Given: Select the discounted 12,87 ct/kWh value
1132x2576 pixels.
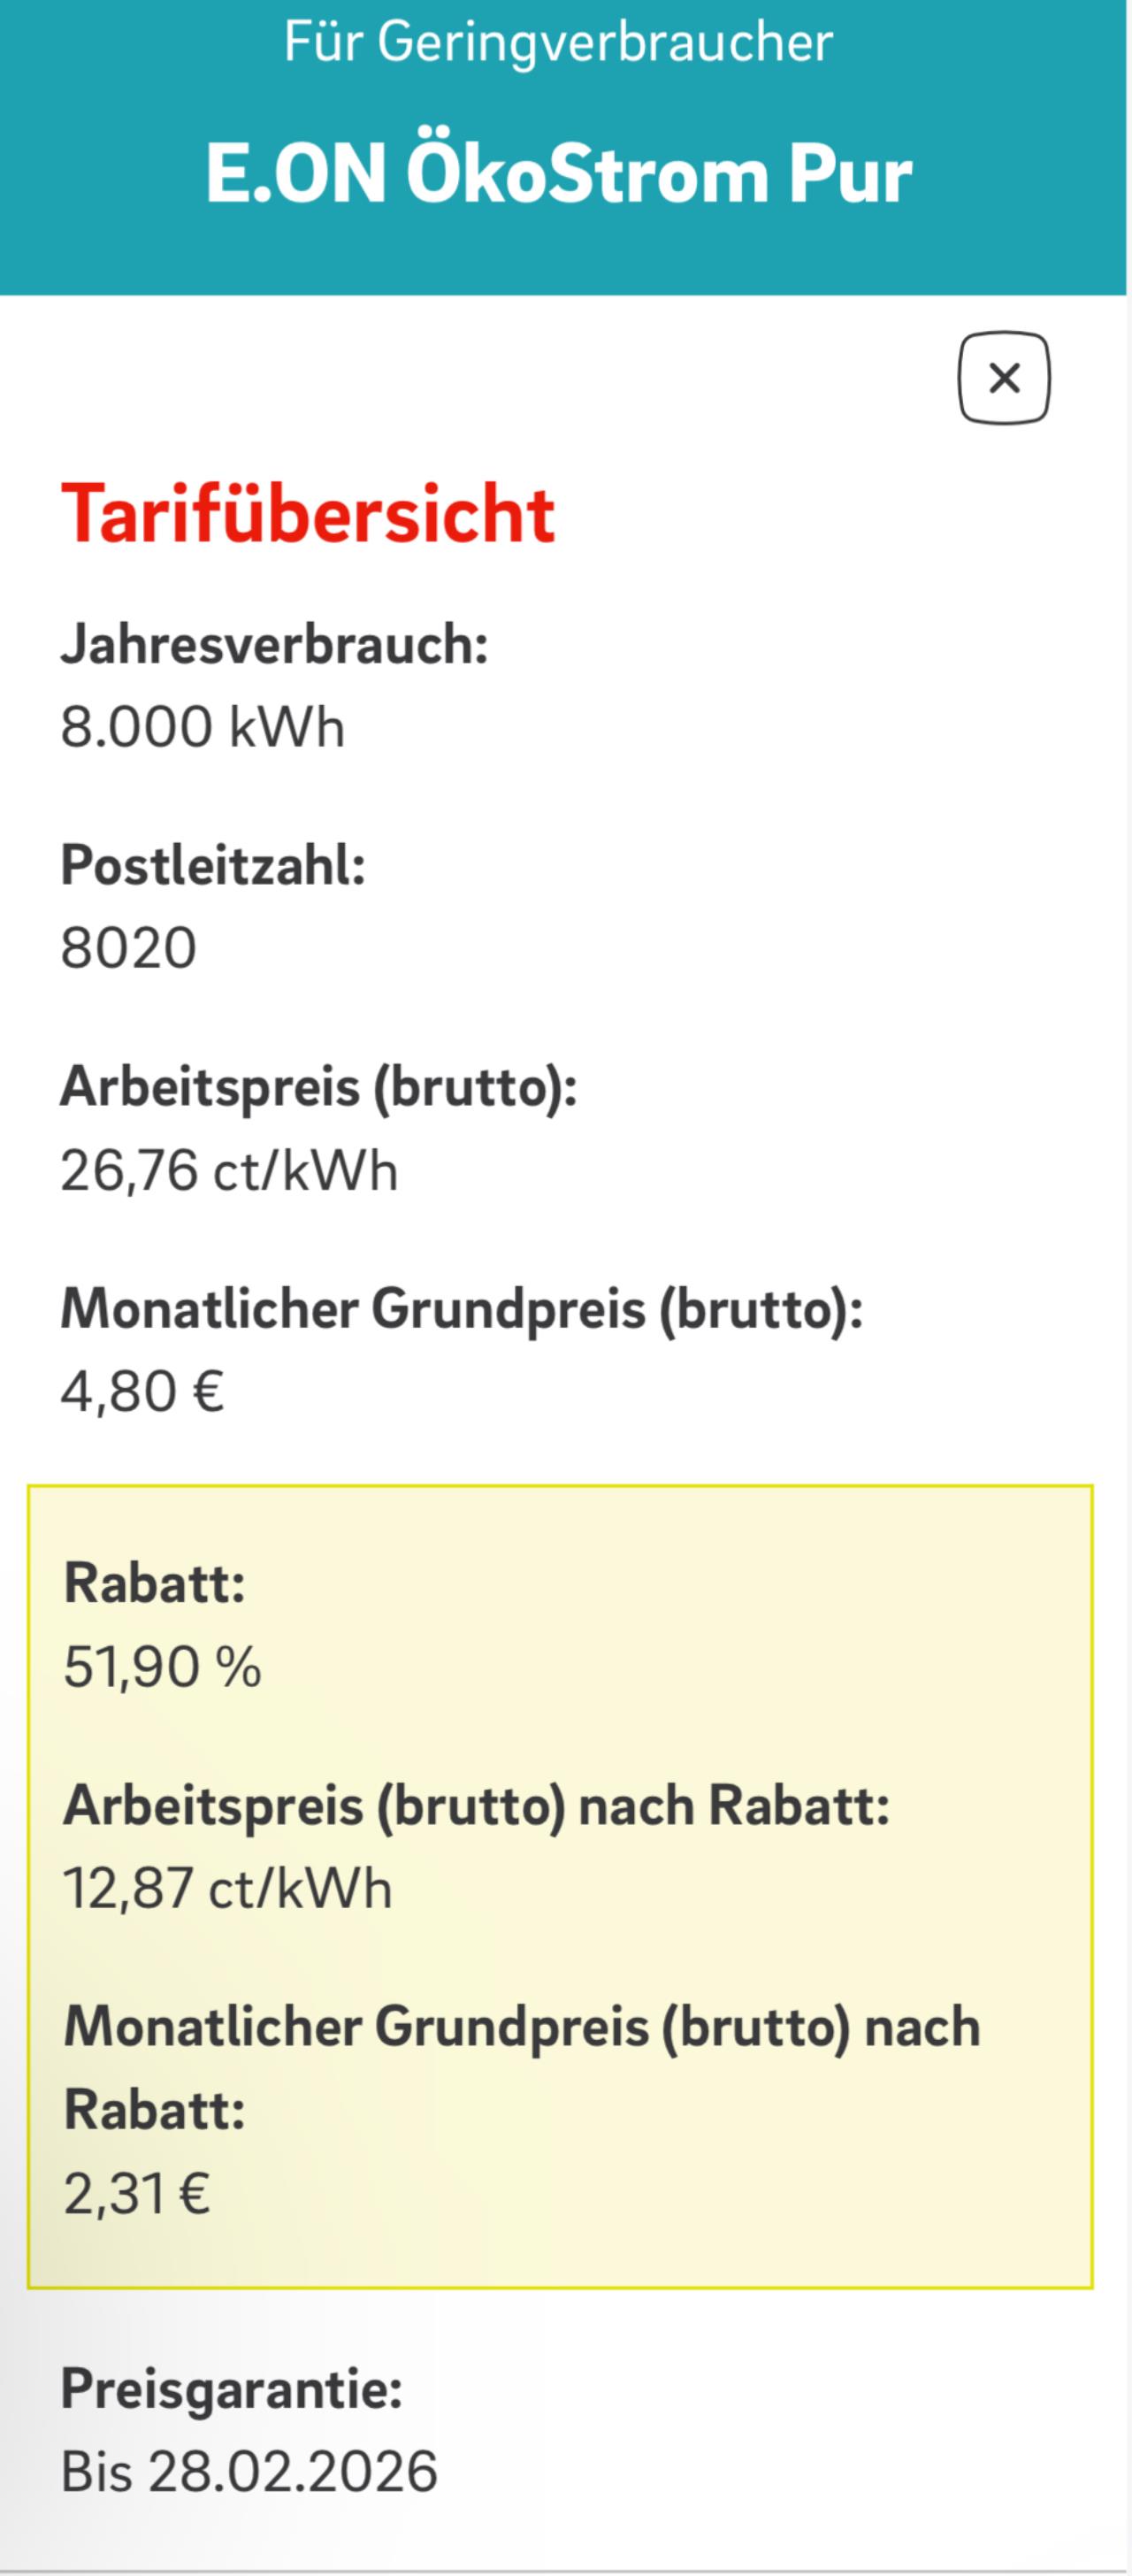Looking at the screenshot, I should click(x=228, y=1889).
